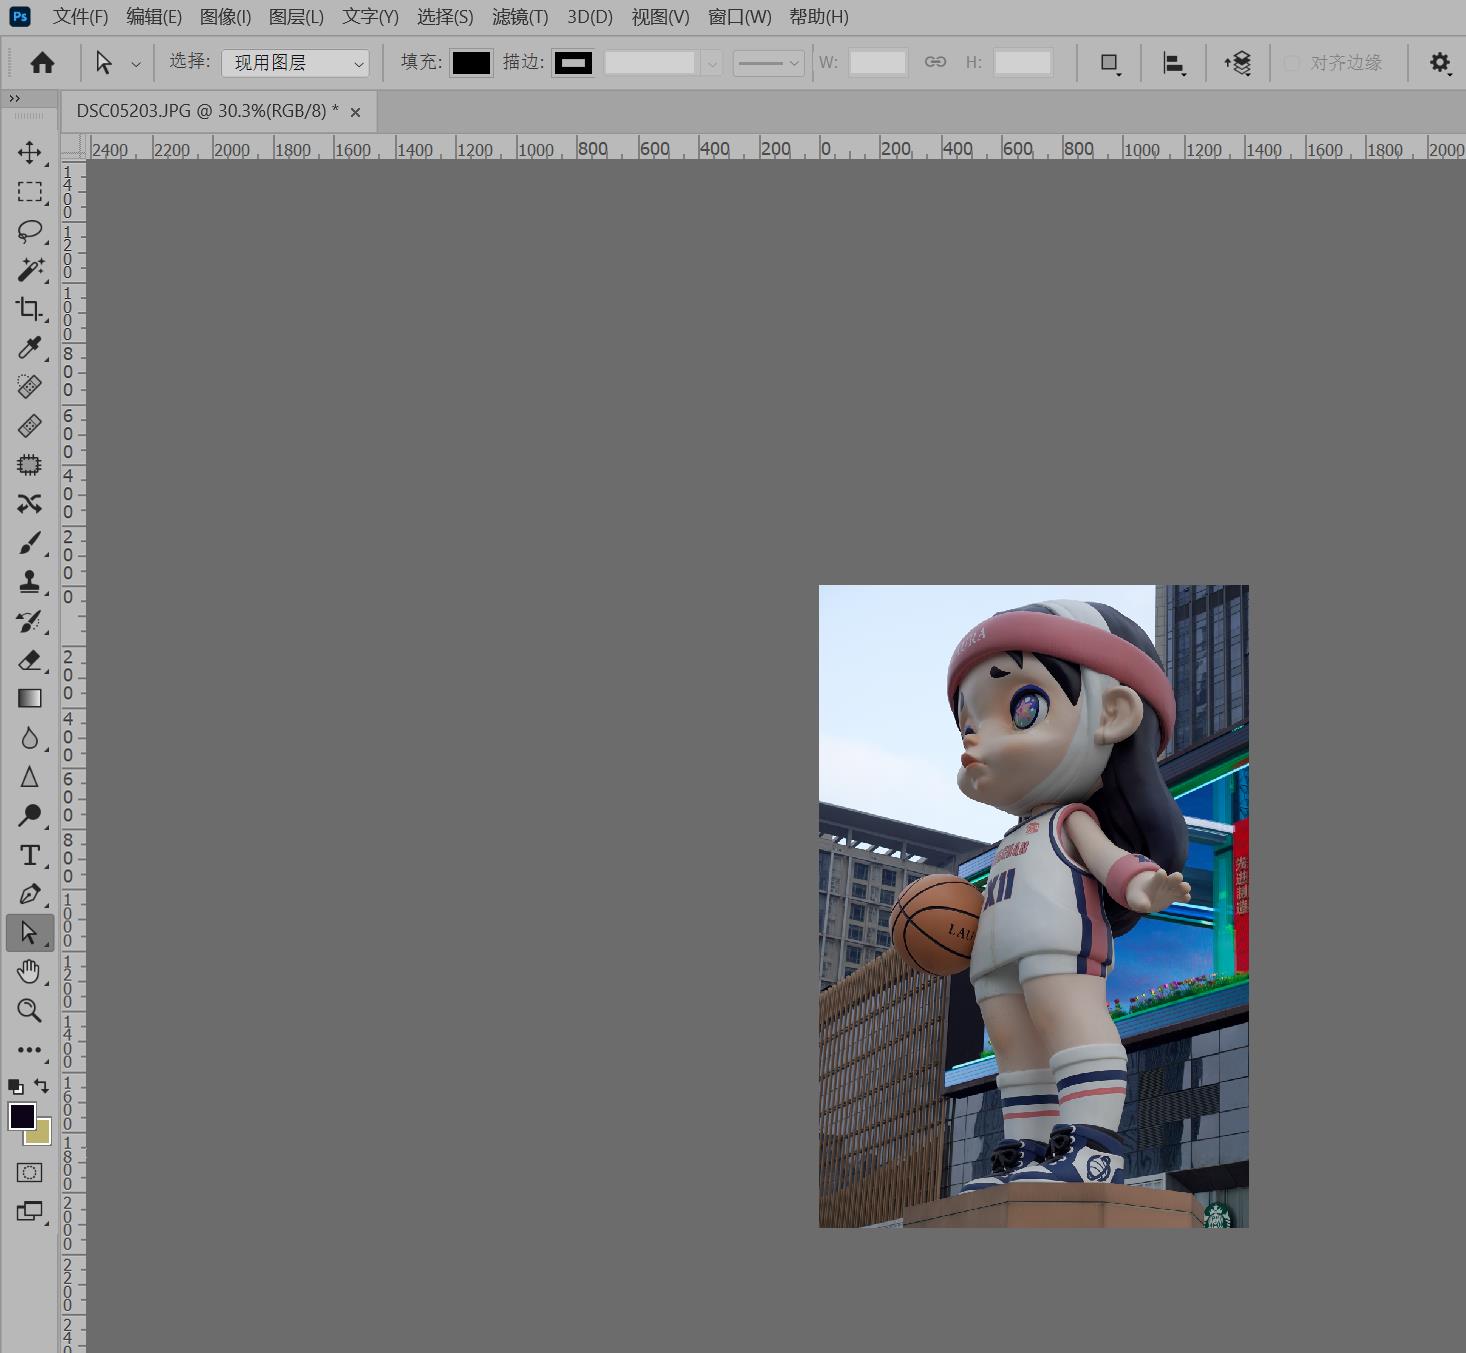
Task: Select the Patch tool icon
Action: coord(29,465)
